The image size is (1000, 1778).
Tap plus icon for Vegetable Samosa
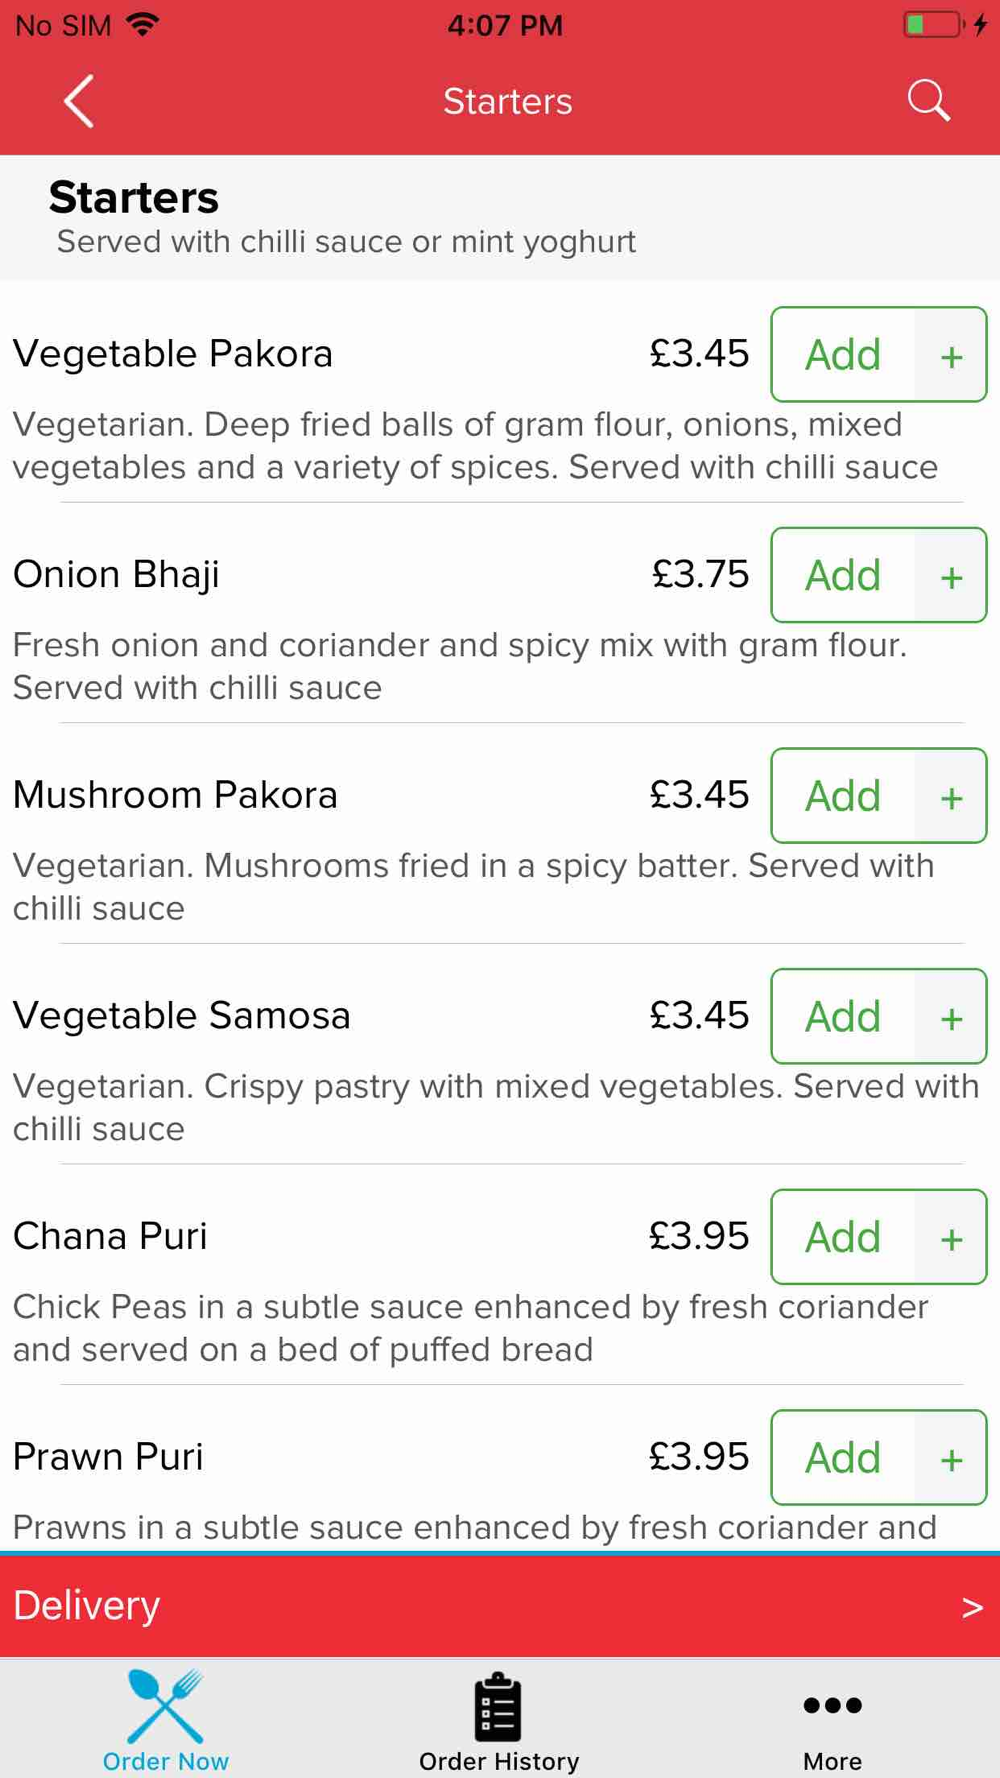click(x=951, y=1017)
